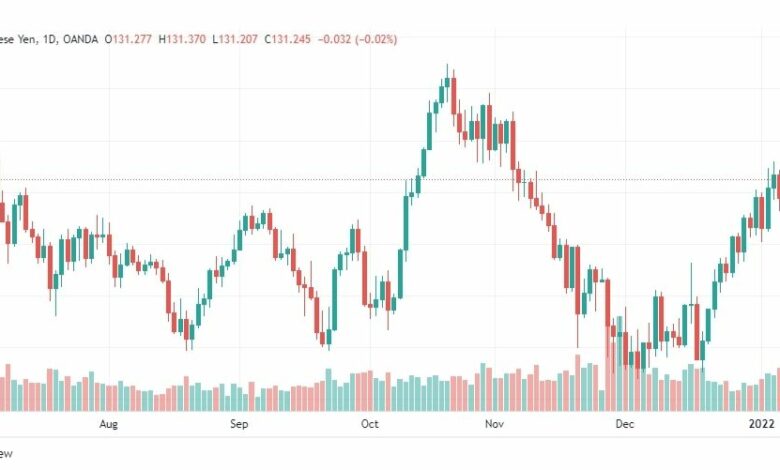
Task: Select the dotted horizontal current price line
Action: (390, 180)
